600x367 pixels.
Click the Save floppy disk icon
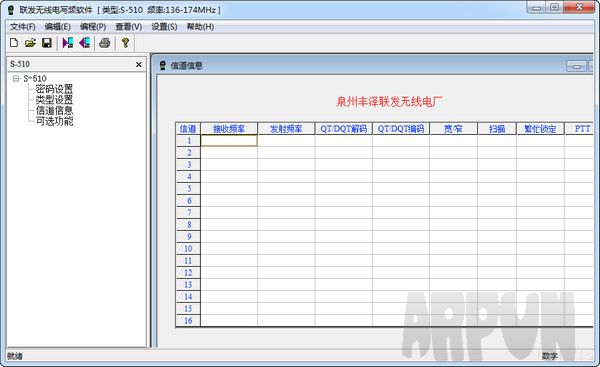coord(47,43)
